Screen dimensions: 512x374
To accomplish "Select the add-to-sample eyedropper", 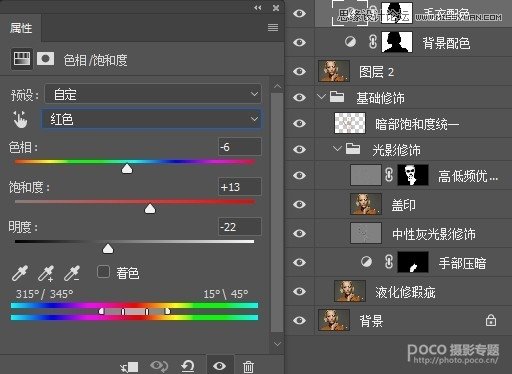I will point(46,273).
